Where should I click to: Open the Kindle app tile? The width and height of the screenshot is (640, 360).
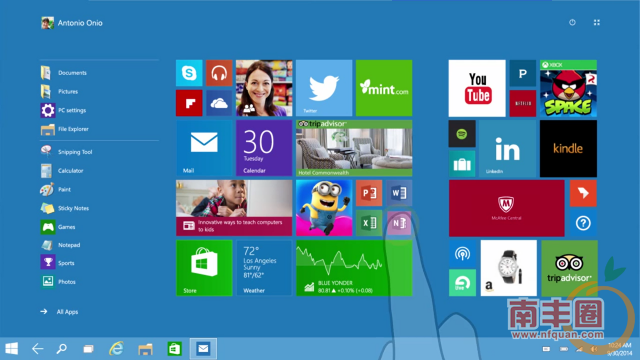[568, 149]
